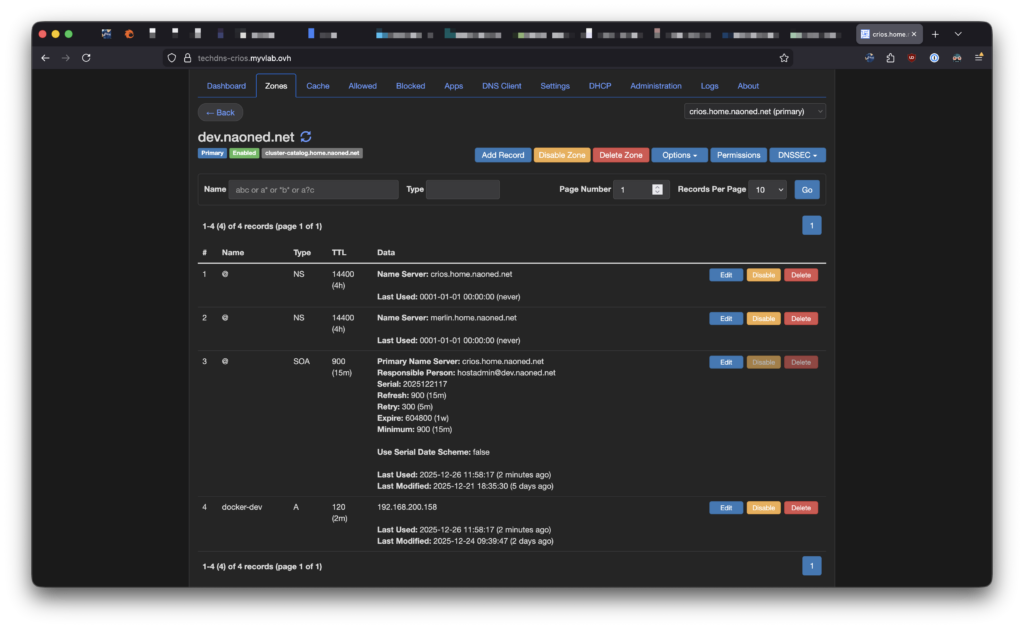1024x629 pixels.
Task: Bookmark this page with the star icon
Action: pos(784,58)
